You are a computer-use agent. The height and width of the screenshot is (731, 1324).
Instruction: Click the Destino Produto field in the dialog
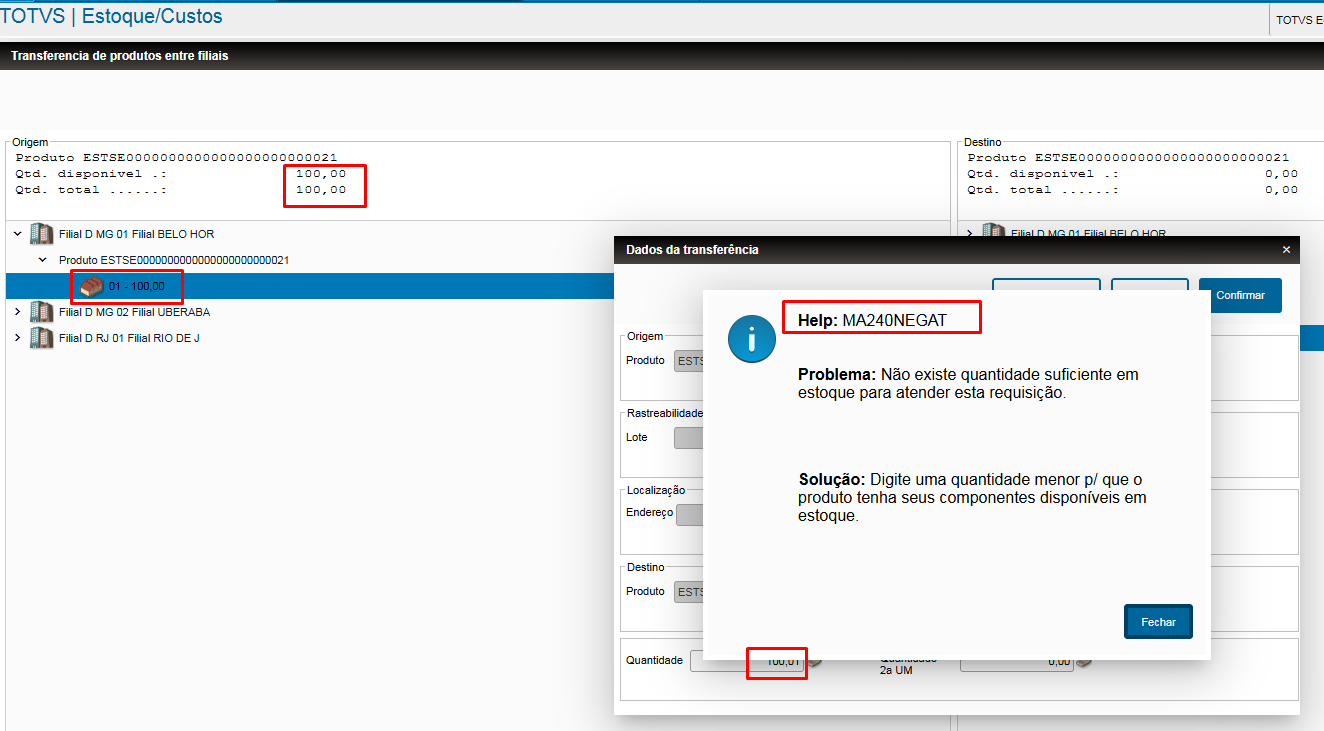coord(689,592)
